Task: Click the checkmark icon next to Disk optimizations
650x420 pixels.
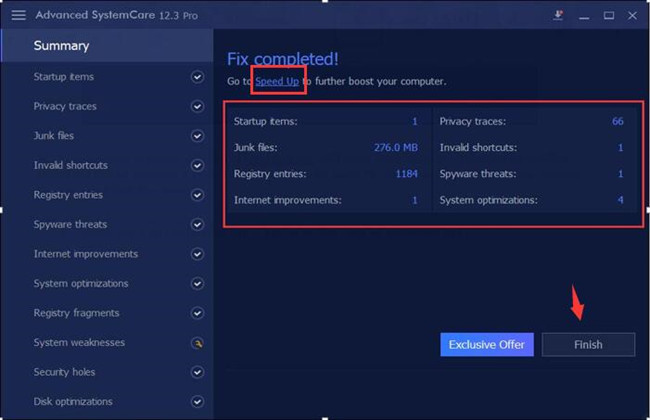Action: (197, 402)
